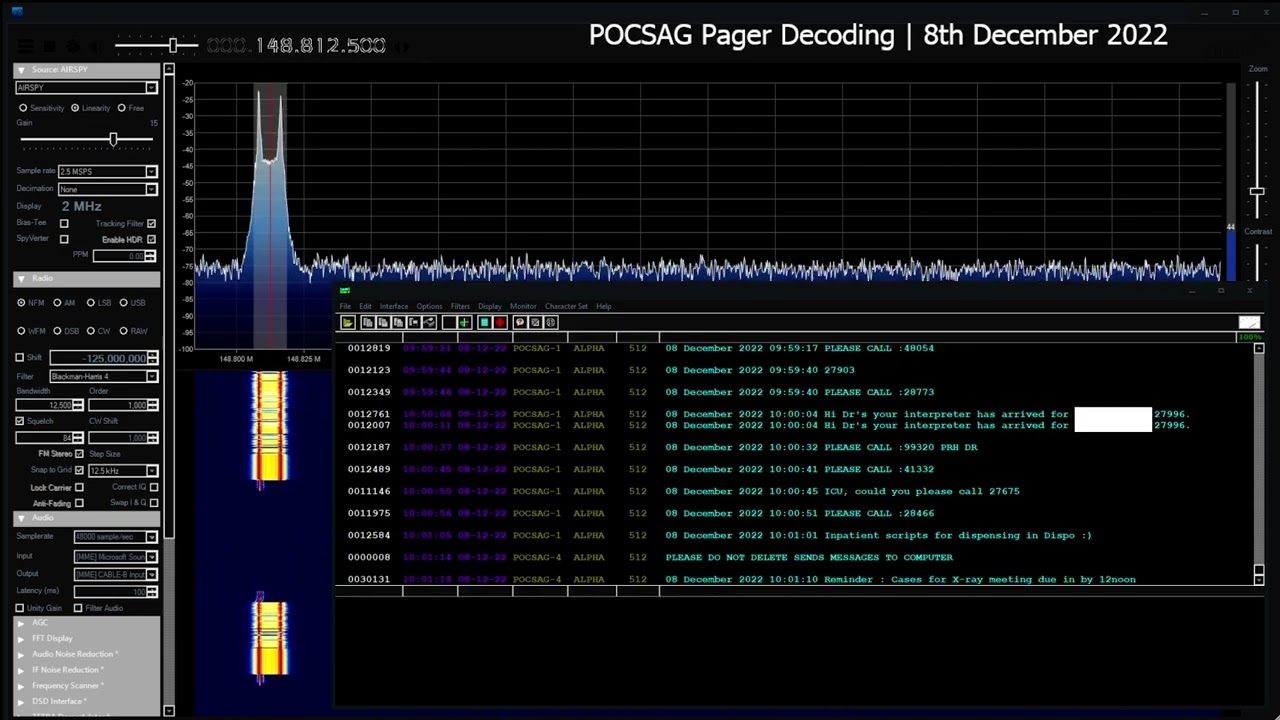Open the SDR# hamburger menu icon
The width and height of the screenshot is (1280, 720).
point(26,46)
